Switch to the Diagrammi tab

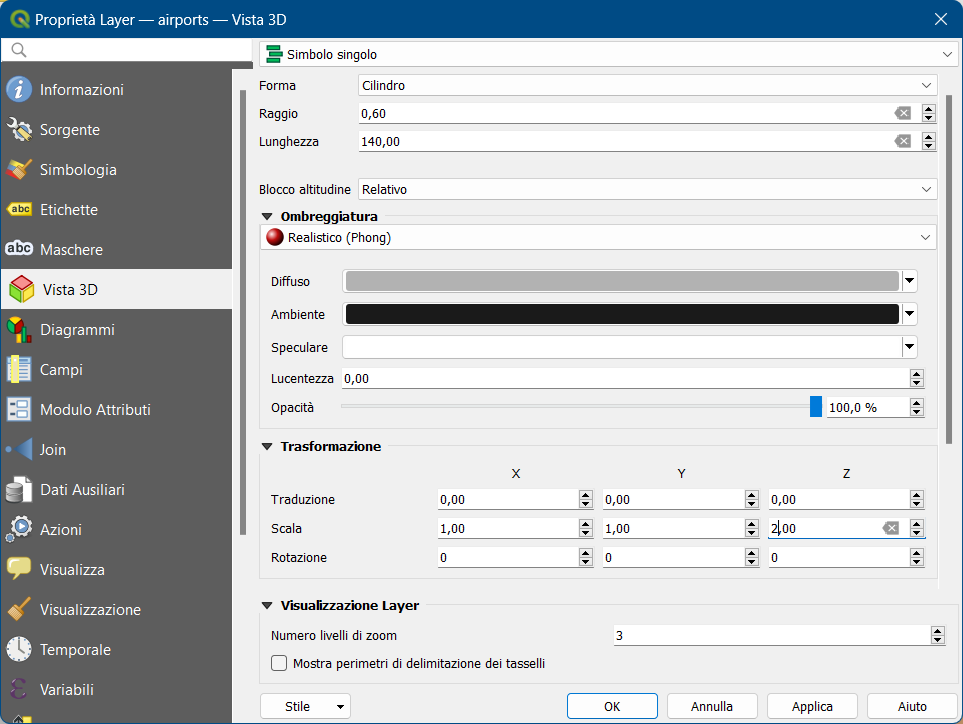pyautogui.click(x=117, y=330)
